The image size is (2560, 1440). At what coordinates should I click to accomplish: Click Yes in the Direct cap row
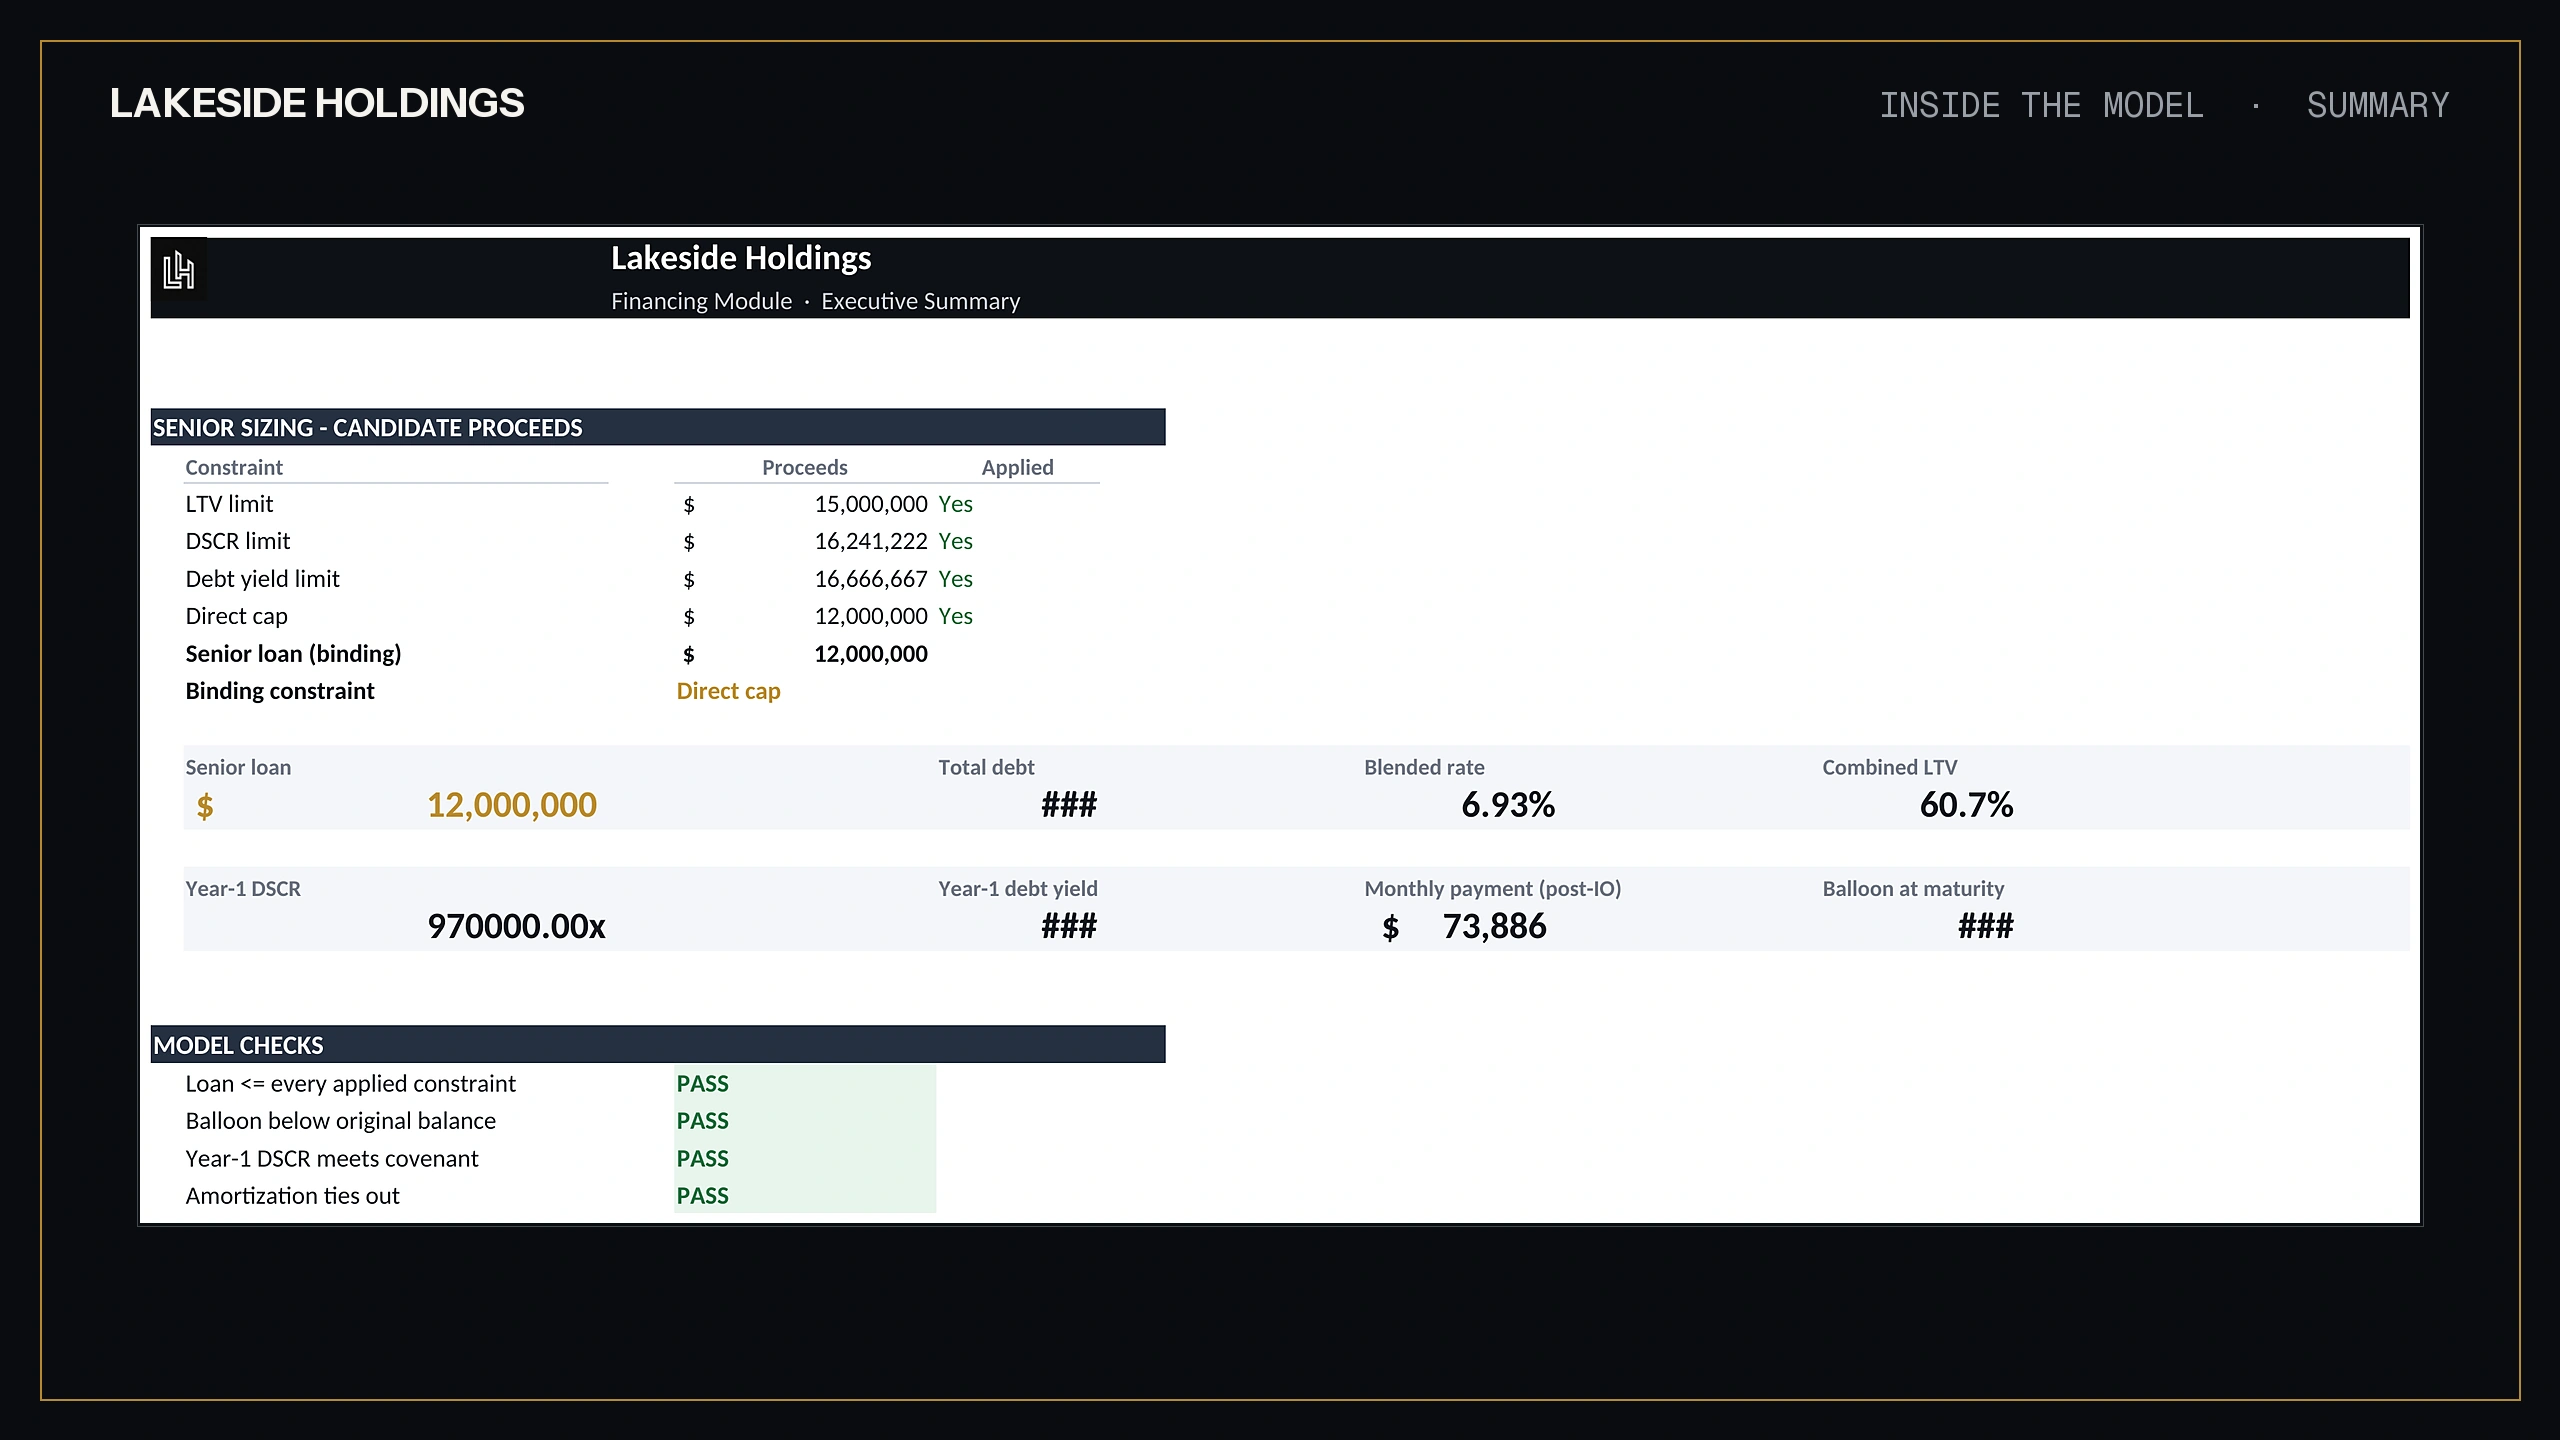tap(955, 616)
